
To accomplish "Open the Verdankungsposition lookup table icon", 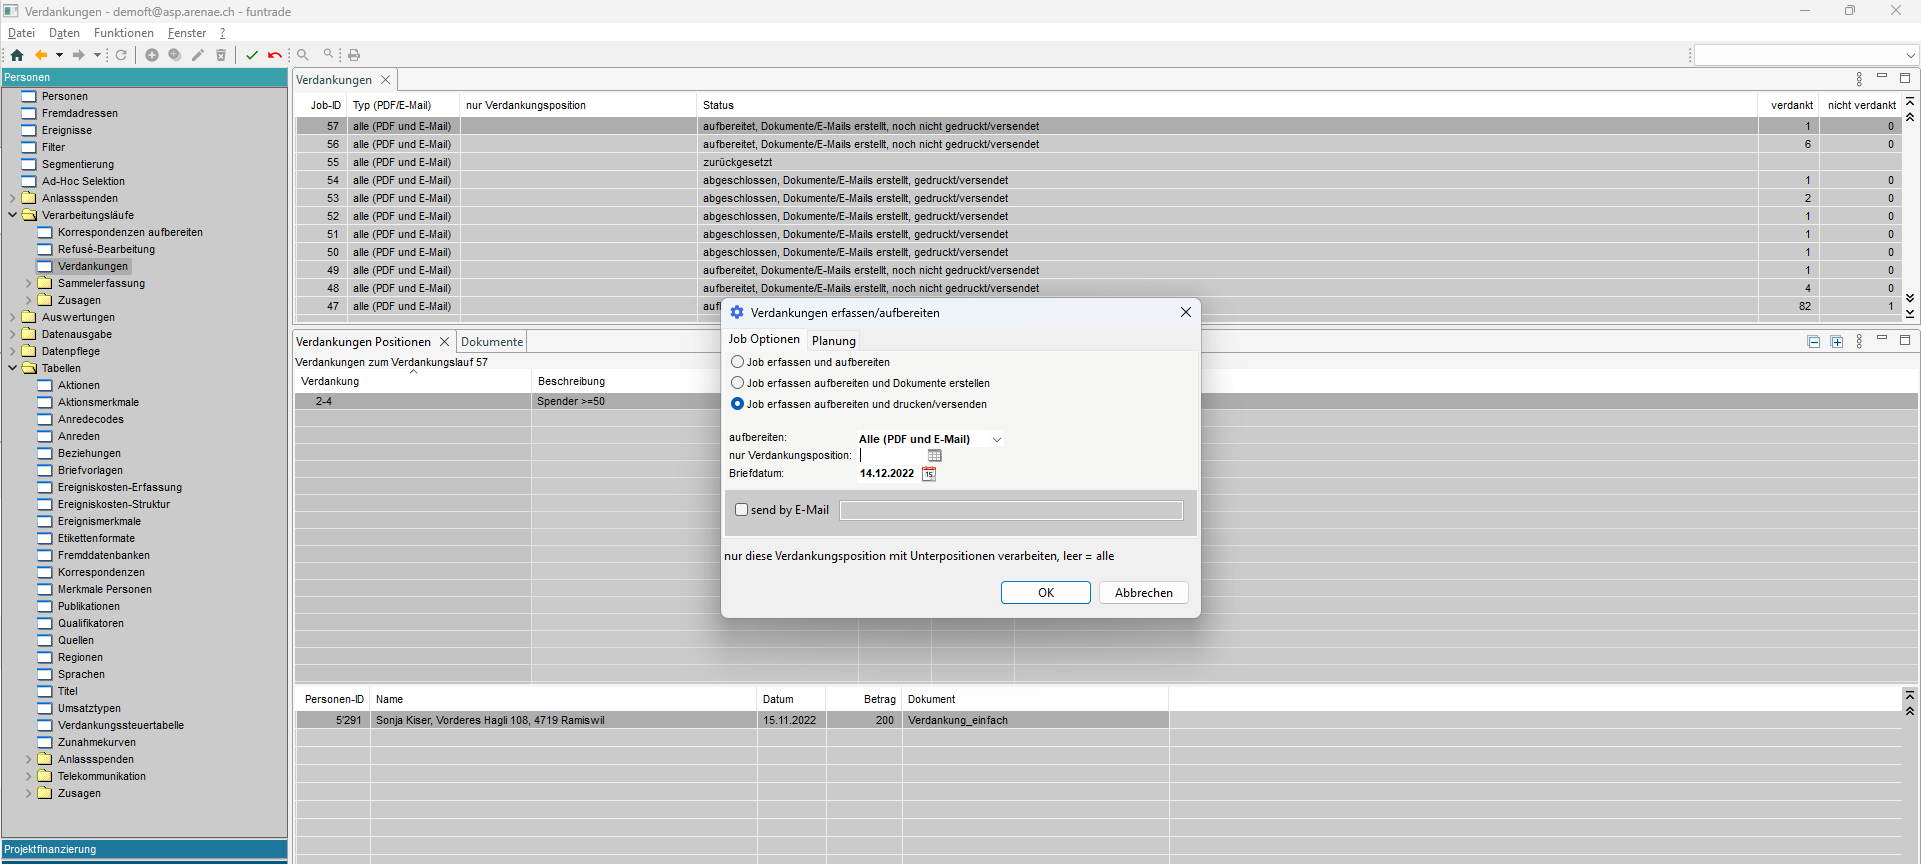I will tap(935, 456).
